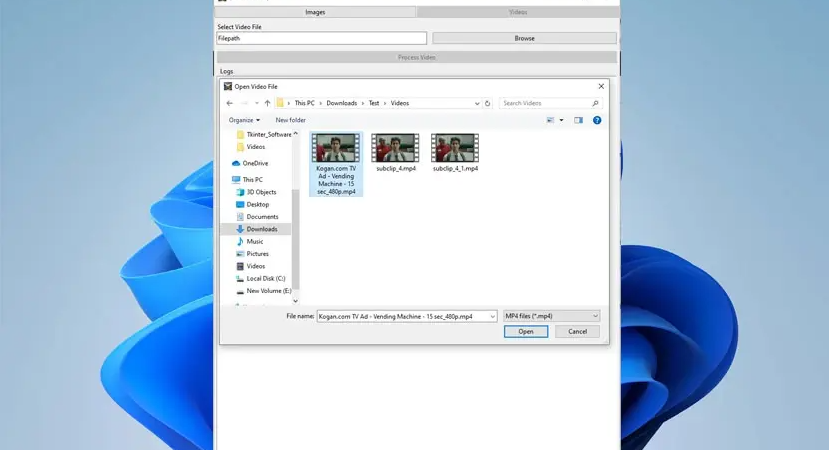
Task: Switch to the Images tab
Action: 315,12
